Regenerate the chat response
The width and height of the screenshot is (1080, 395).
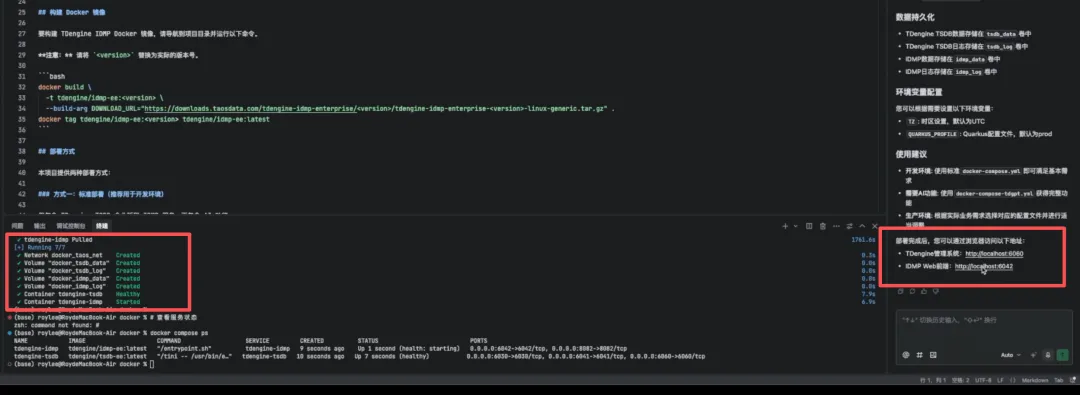pyautogui.click(x=913, y=291)
